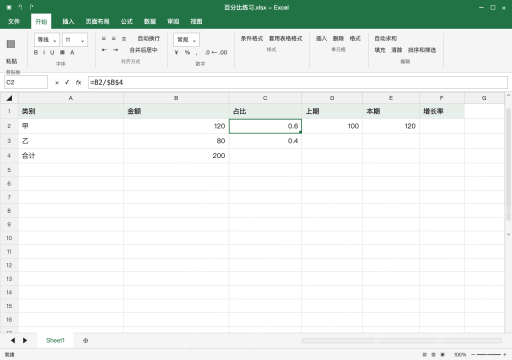
Task: Click Format (格式) in the cells group
Action: point(355,39)
